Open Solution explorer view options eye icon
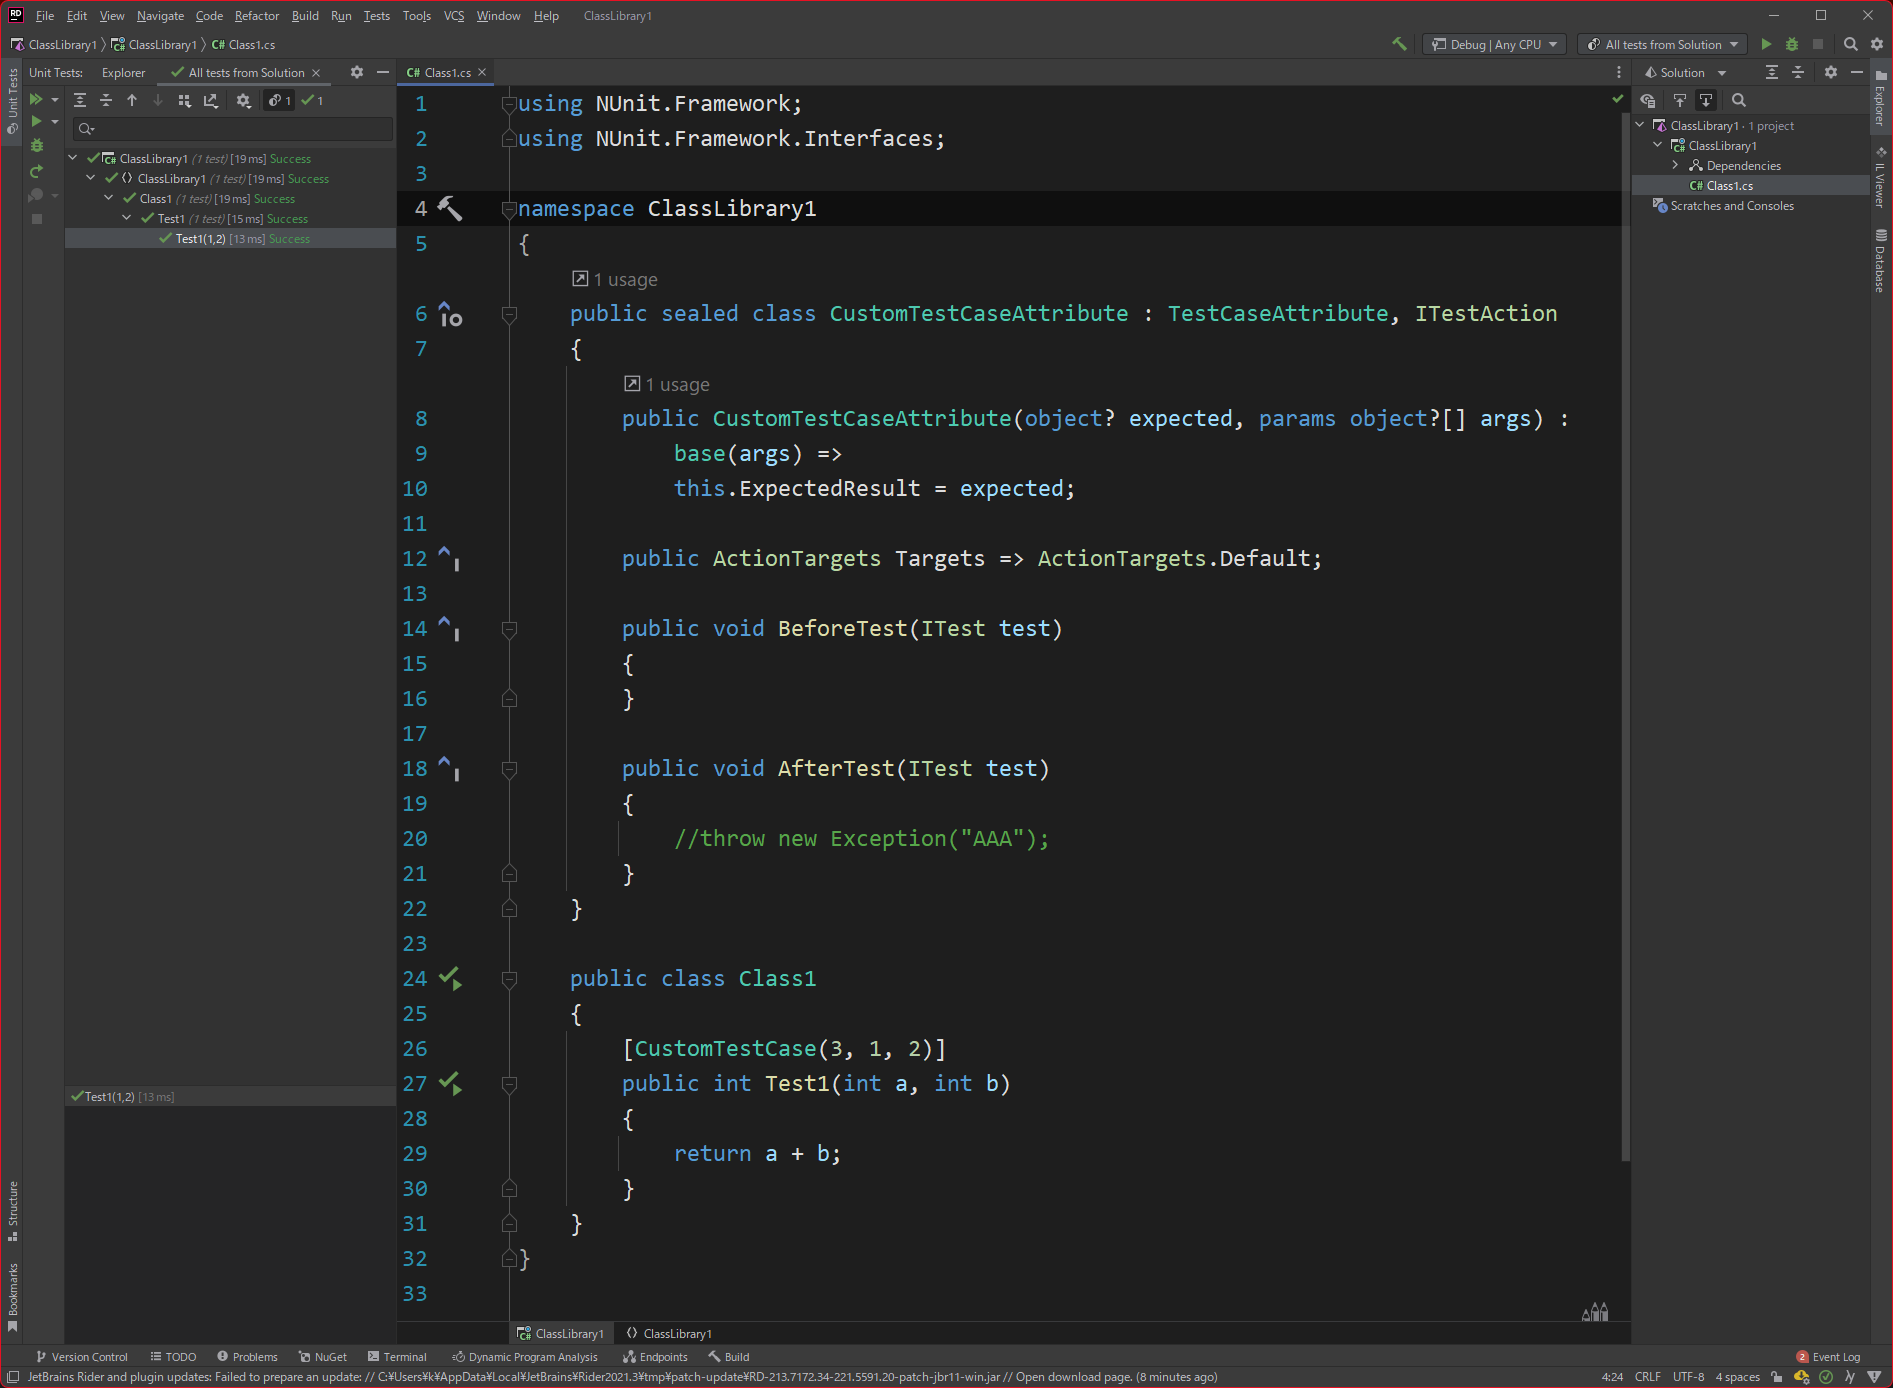This screenshot has height=1388, width=1893. [x=1648, y=100]
